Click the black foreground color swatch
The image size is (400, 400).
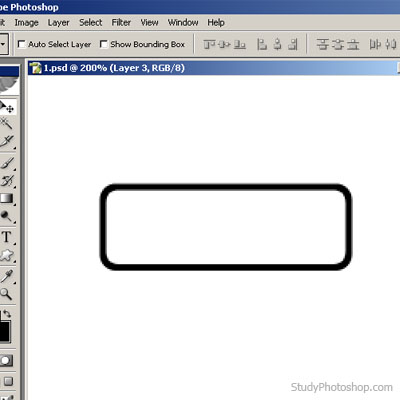tap(5, 331)
